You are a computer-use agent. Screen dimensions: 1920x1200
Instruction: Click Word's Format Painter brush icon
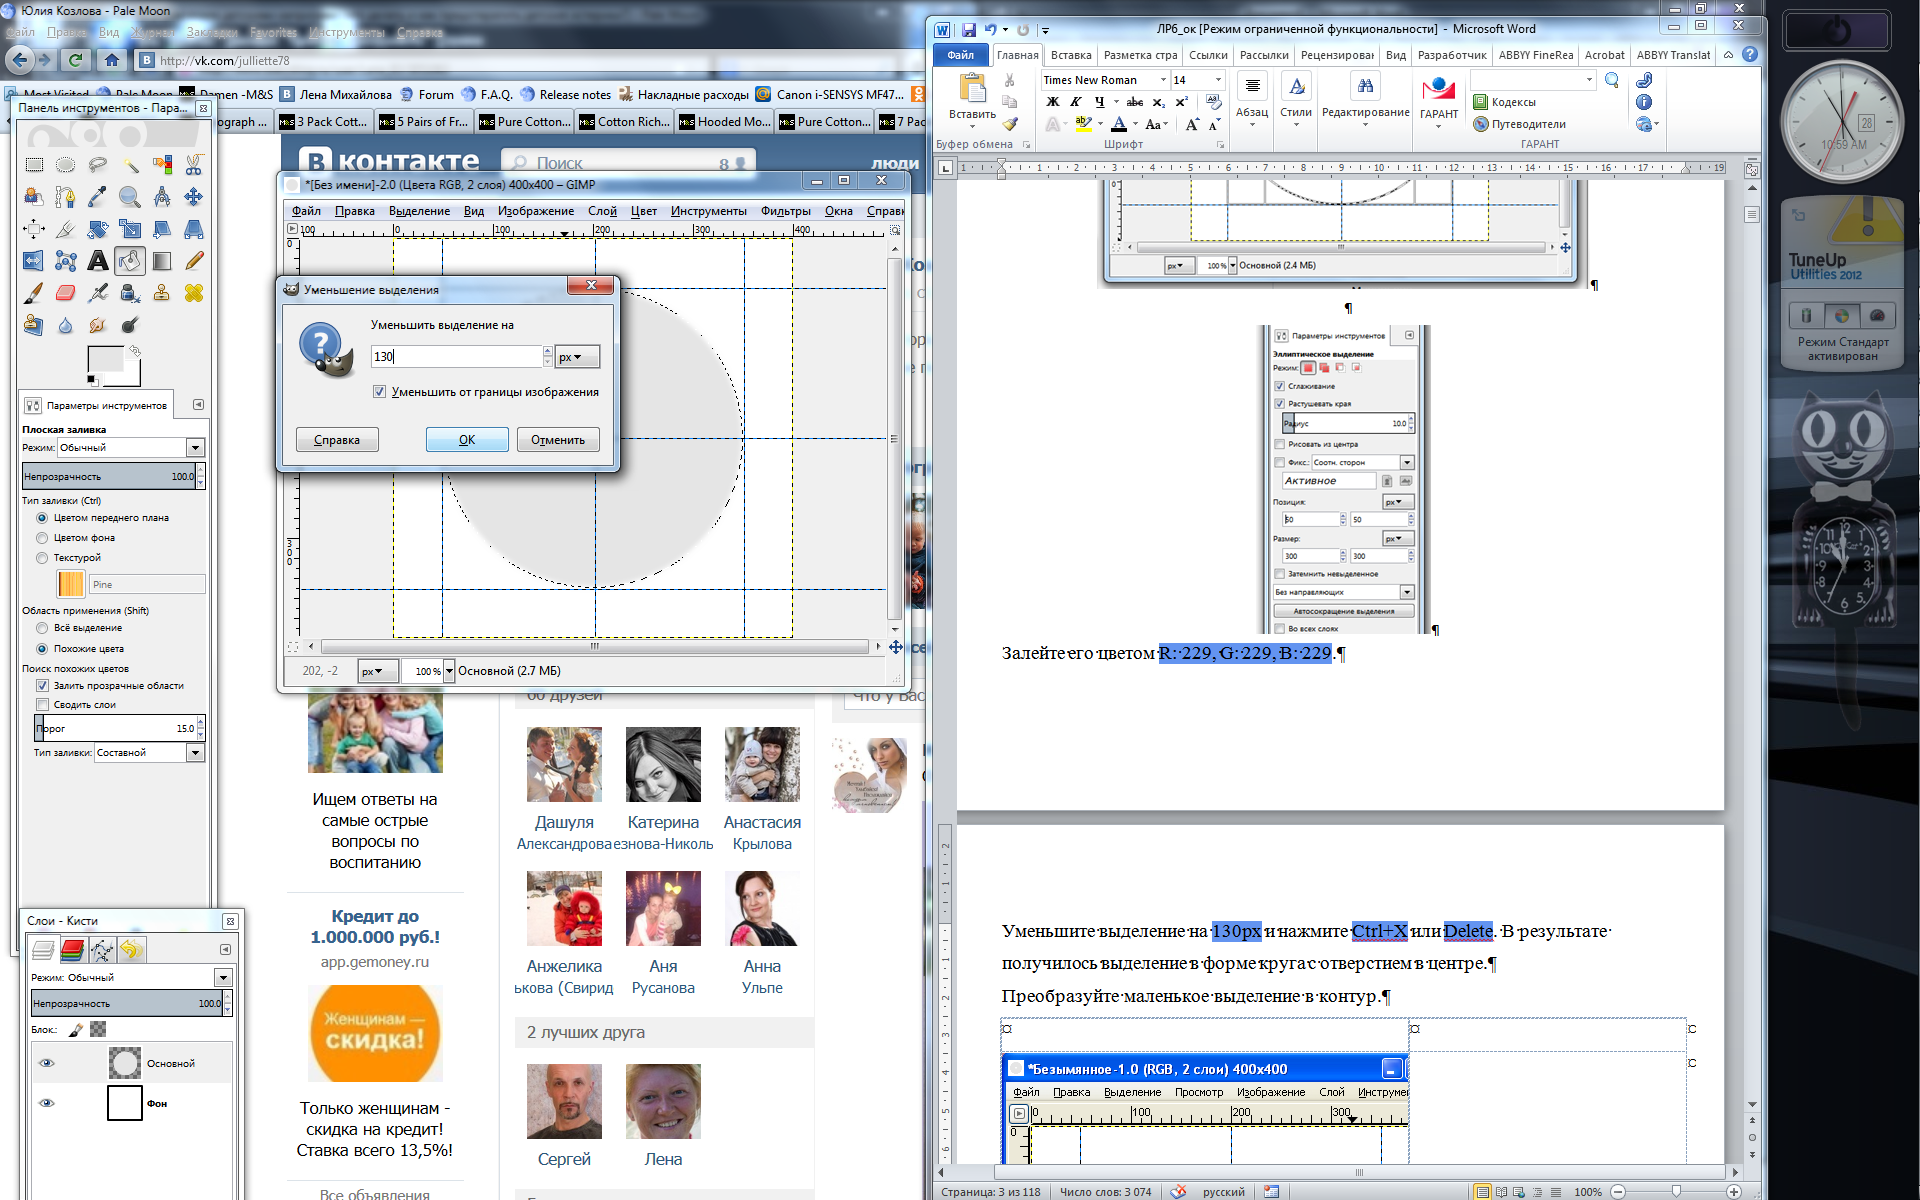coord(1010,124)
